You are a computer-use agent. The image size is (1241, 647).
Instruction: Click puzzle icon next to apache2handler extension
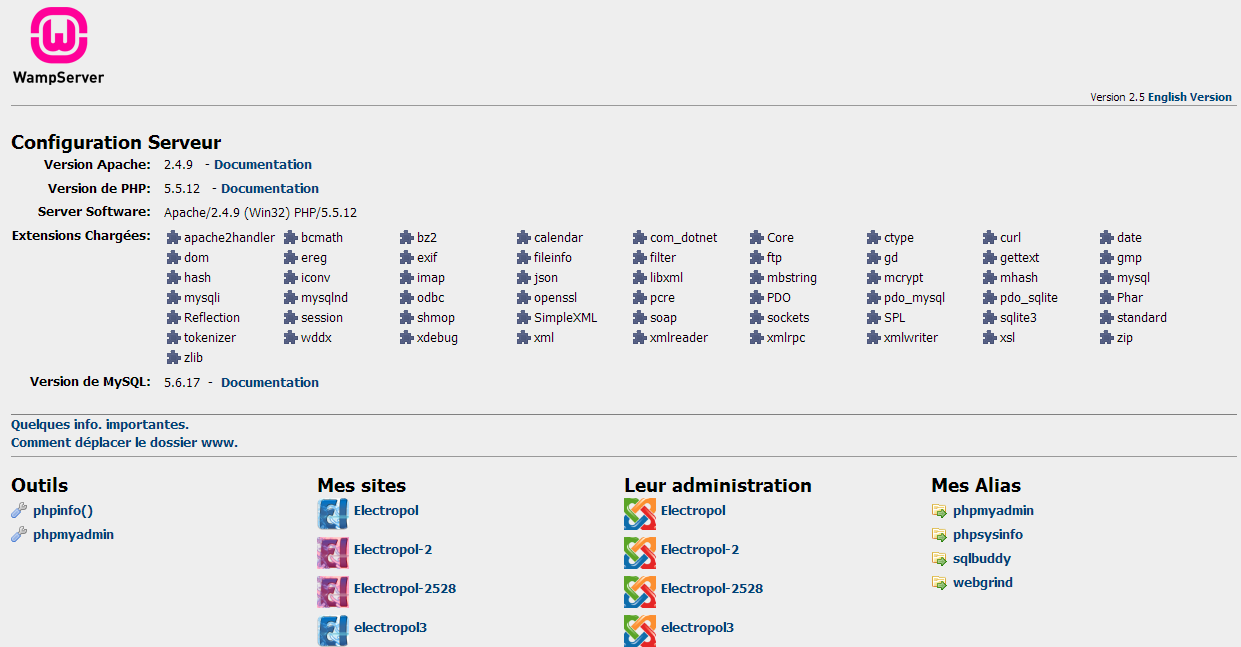(174, 238)
